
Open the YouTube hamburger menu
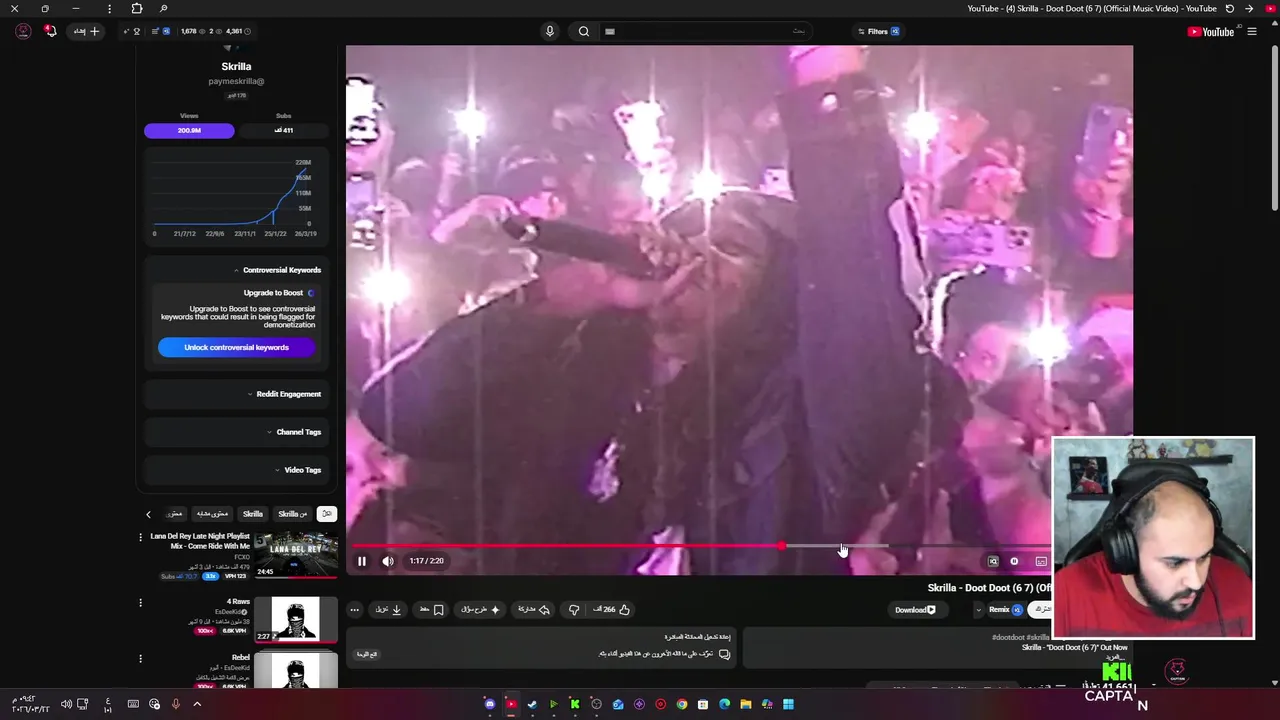click(x=1252, y=32)
